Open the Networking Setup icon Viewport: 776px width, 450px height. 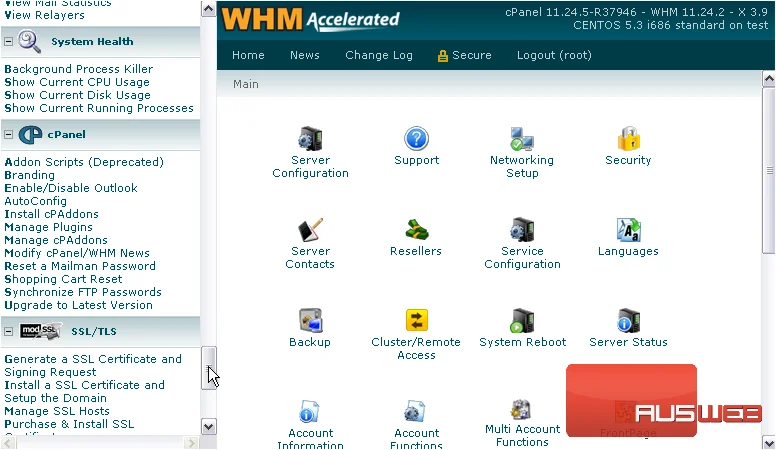click(x=522, y=139)
